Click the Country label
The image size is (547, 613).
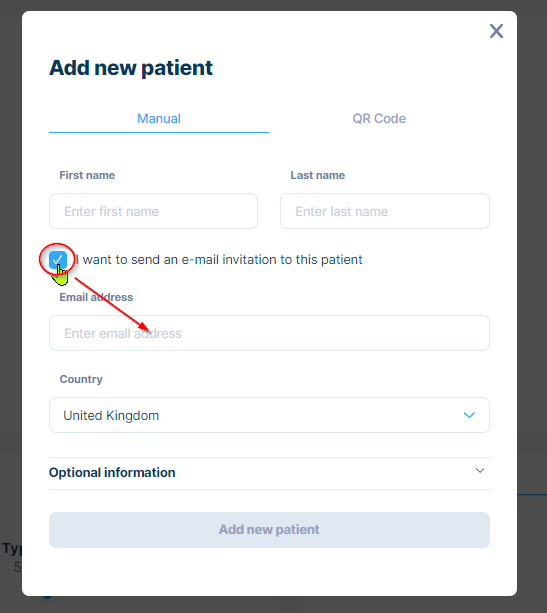coord(81,379)
